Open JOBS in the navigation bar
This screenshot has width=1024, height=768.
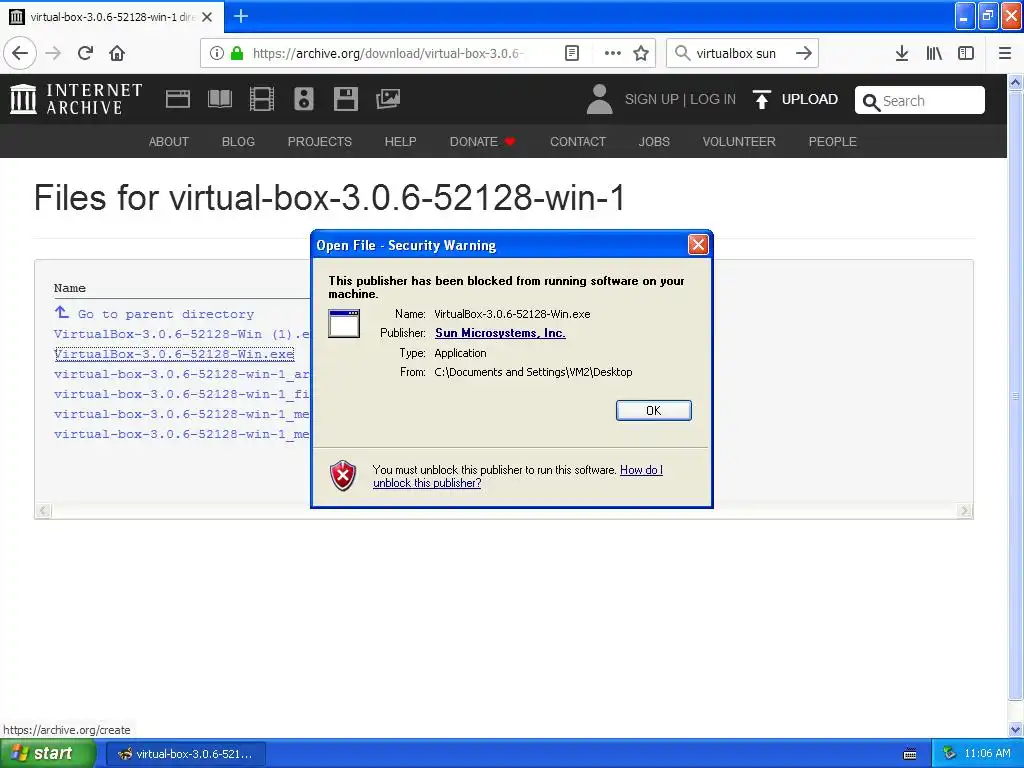[654, 142]
